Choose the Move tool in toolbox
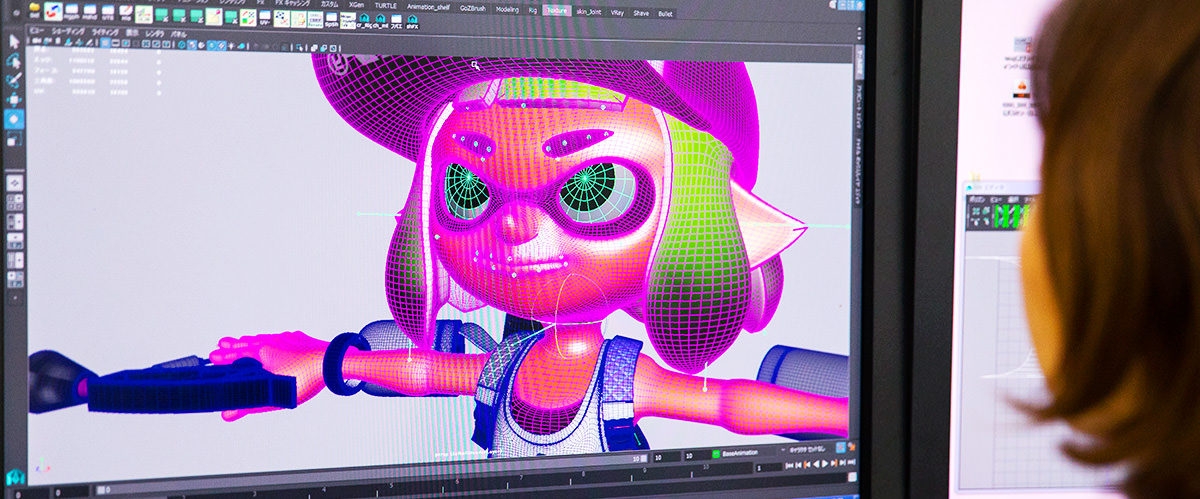The width and height of the screenshot is (1200, 499). [x=14, y=100]
